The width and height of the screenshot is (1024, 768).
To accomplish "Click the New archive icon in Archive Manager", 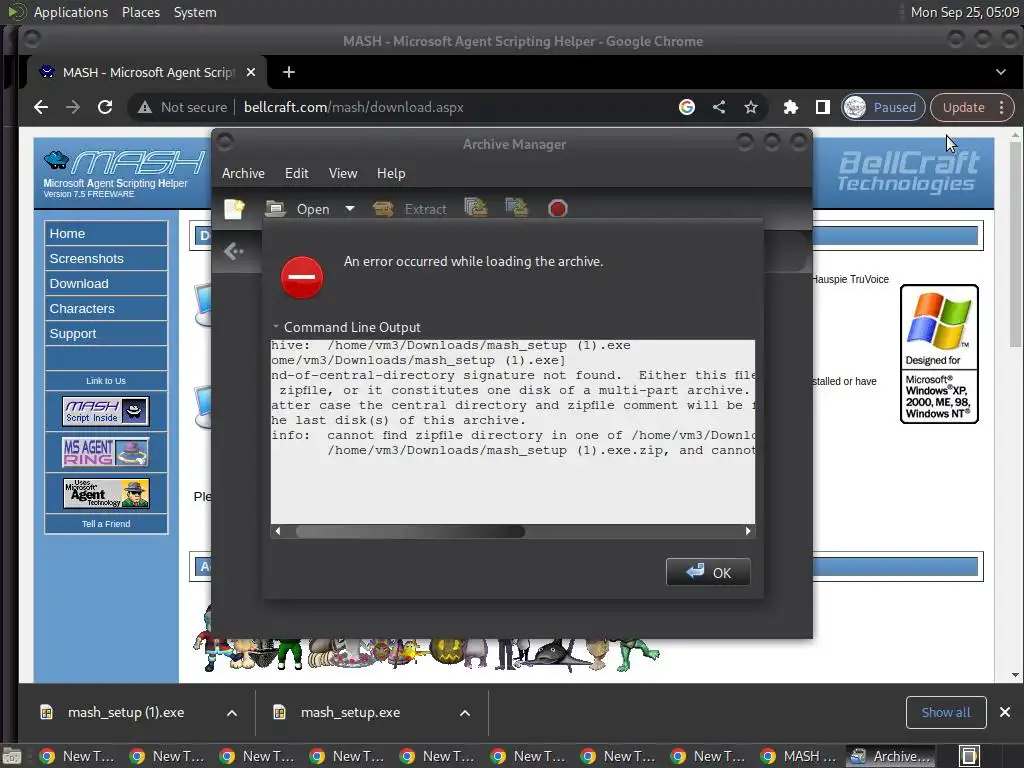I will point(234,209).
